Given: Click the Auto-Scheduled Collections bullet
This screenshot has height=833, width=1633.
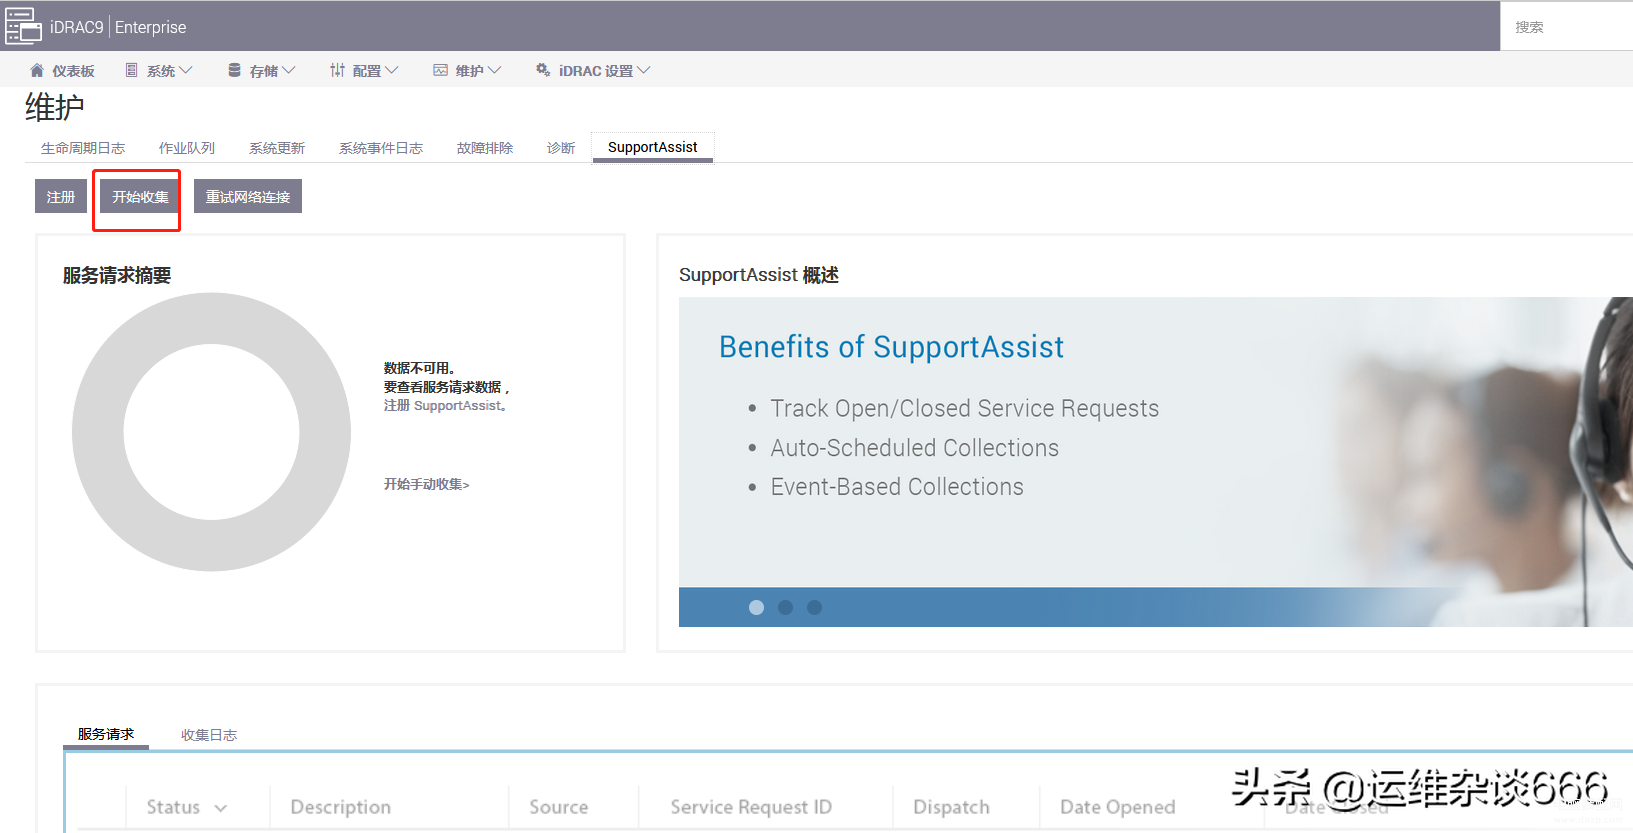Looking at the screenshot, I should click(915, 448).
